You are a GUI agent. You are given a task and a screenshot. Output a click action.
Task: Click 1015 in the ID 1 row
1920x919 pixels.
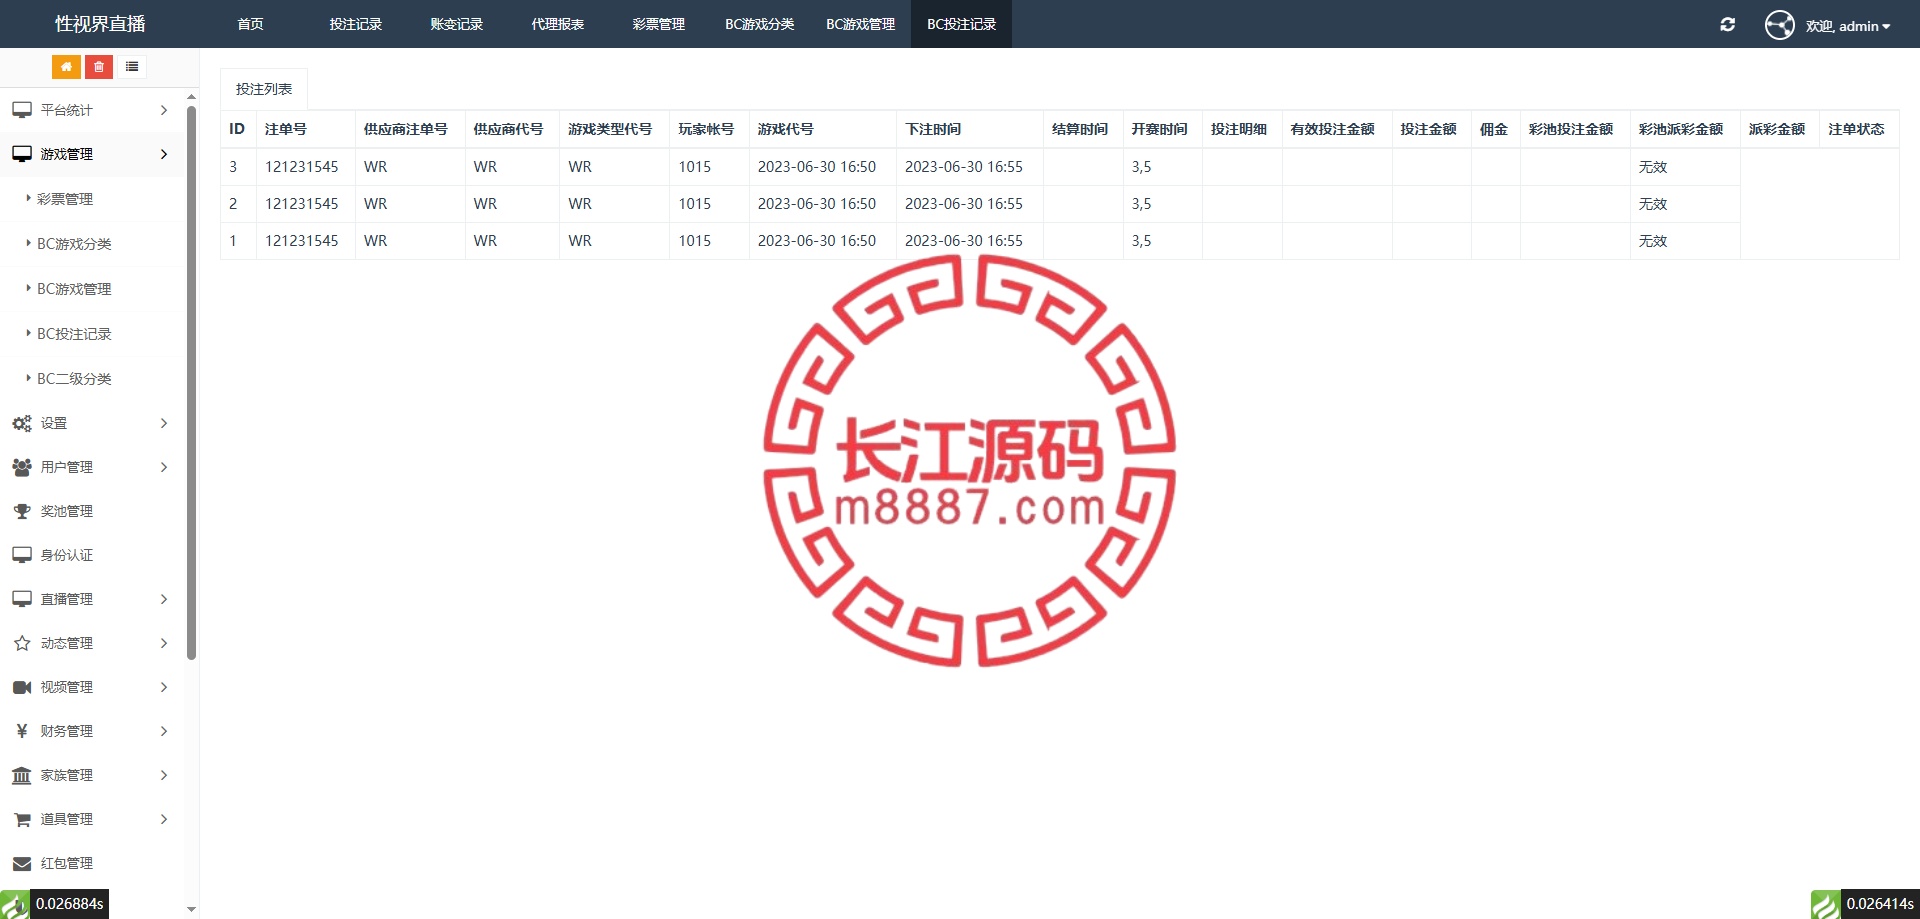coord(695,241)
